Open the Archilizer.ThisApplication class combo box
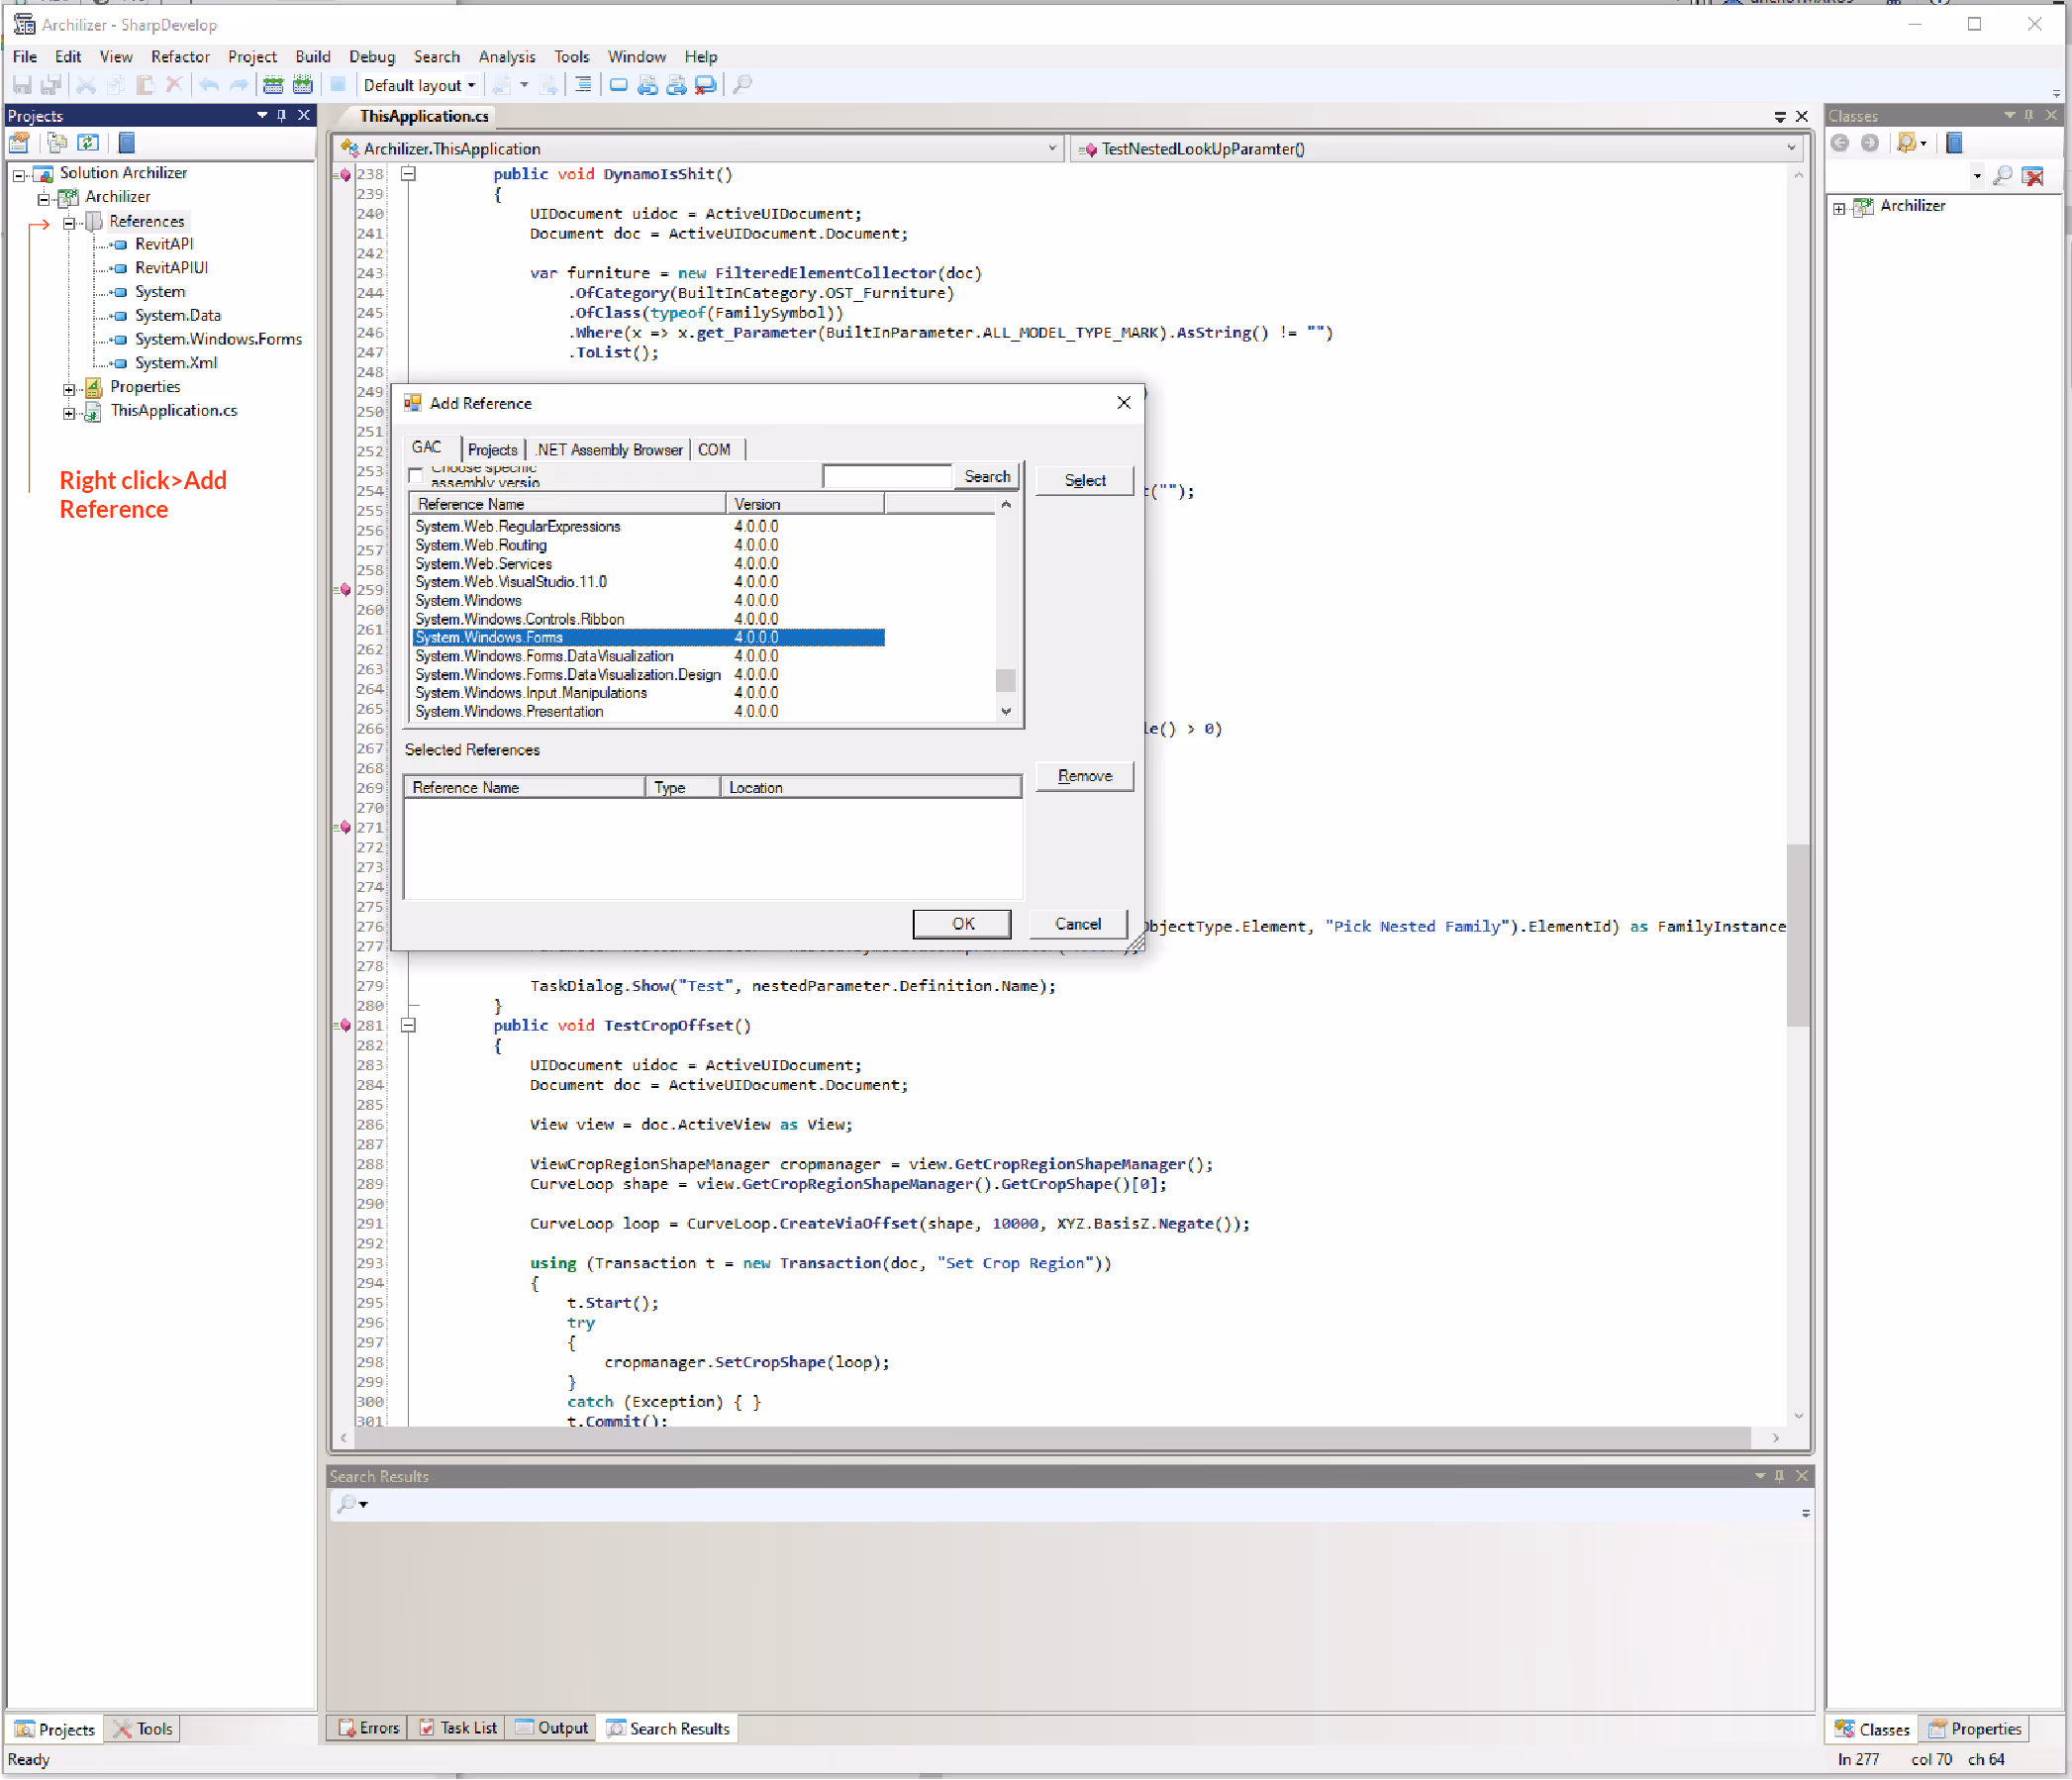The image size is (2072, 1780). [x=700, y=149]
